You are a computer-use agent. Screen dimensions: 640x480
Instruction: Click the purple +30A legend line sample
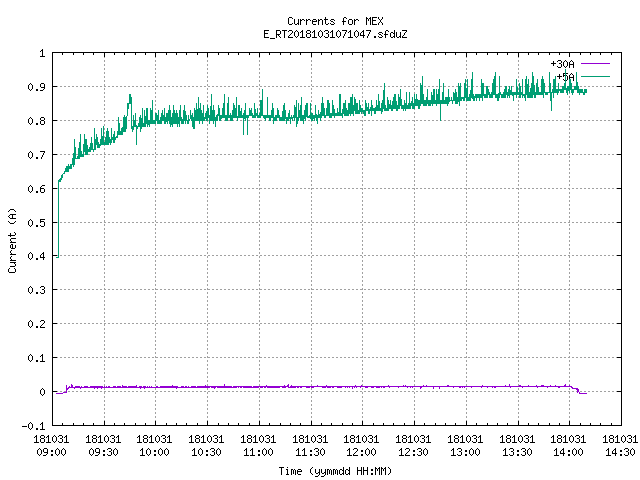[x=595, y=64]
